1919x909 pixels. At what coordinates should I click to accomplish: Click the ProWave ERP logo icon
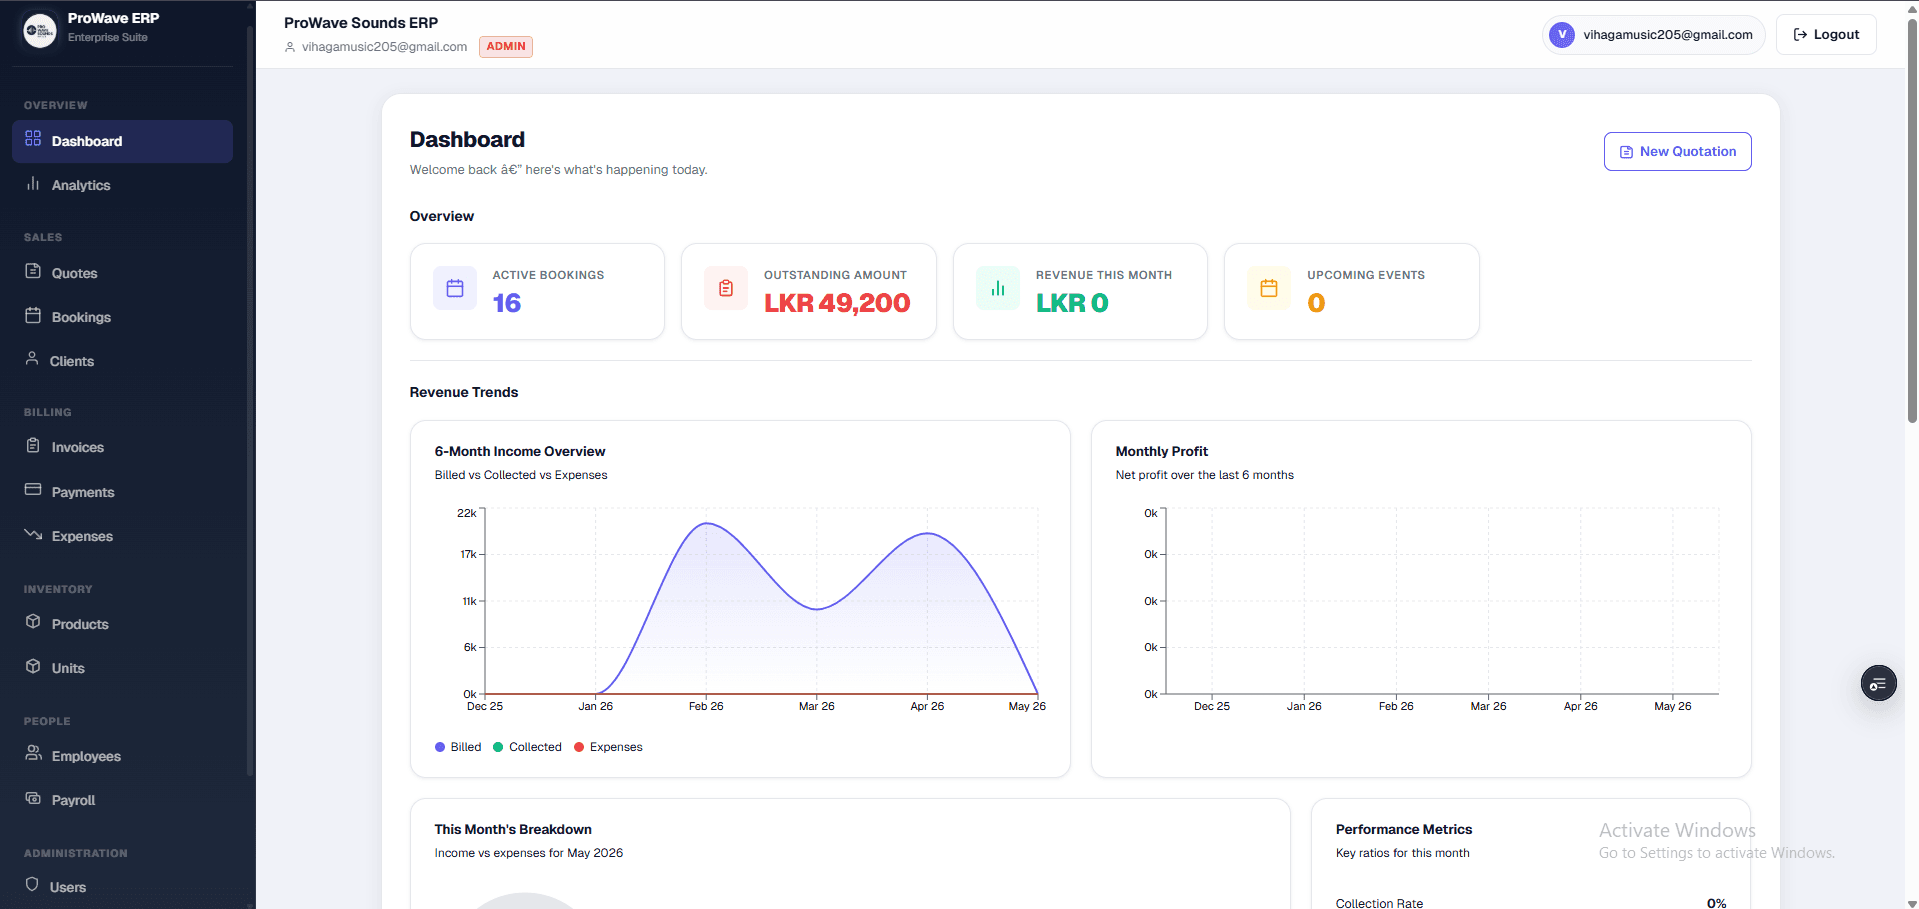(40, 30)
